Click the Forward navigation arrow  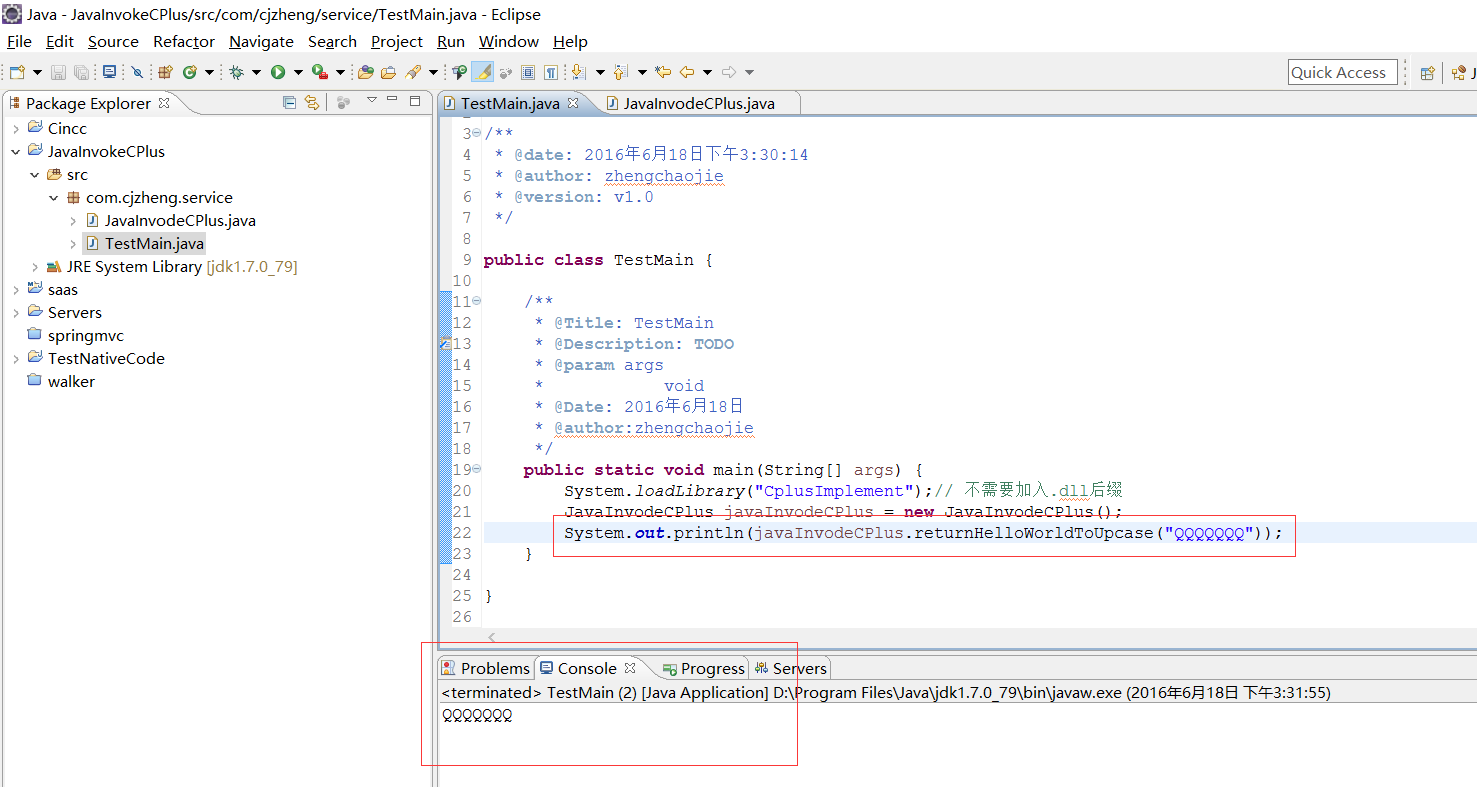(x=729, y=72)
